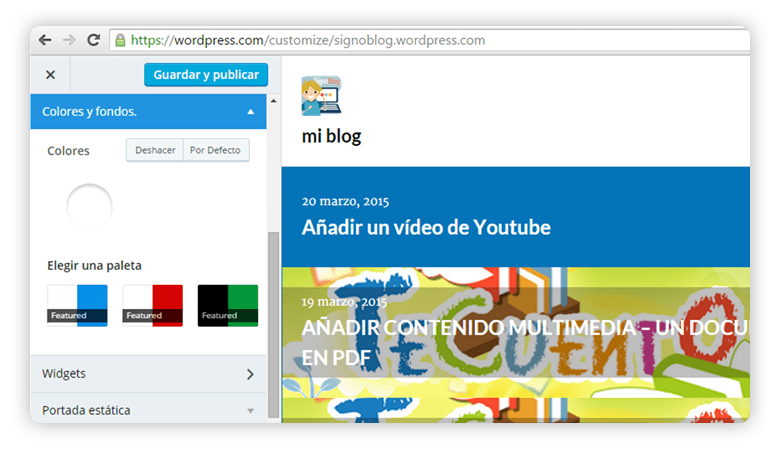
Task: Open post AÑADIR CONTENIDO MULTIMEDIA
Action: (x=525, y=342)
